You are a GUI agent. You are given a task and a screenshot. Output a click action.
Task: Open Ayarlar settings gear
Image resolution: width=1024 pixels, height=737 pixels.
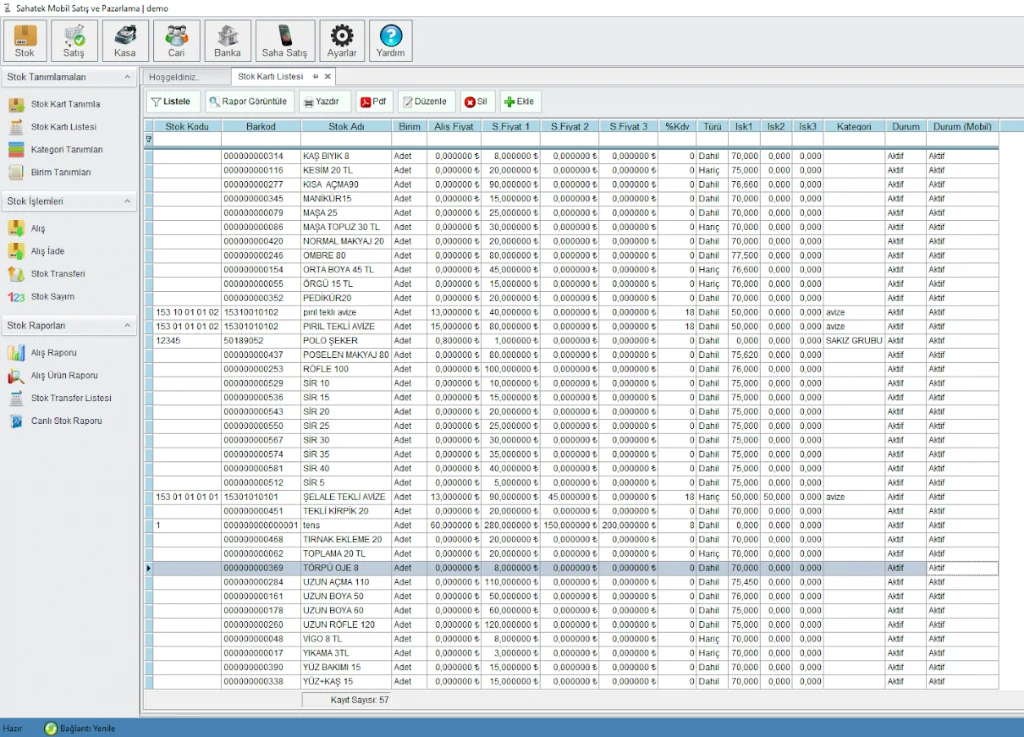(342, 40)
